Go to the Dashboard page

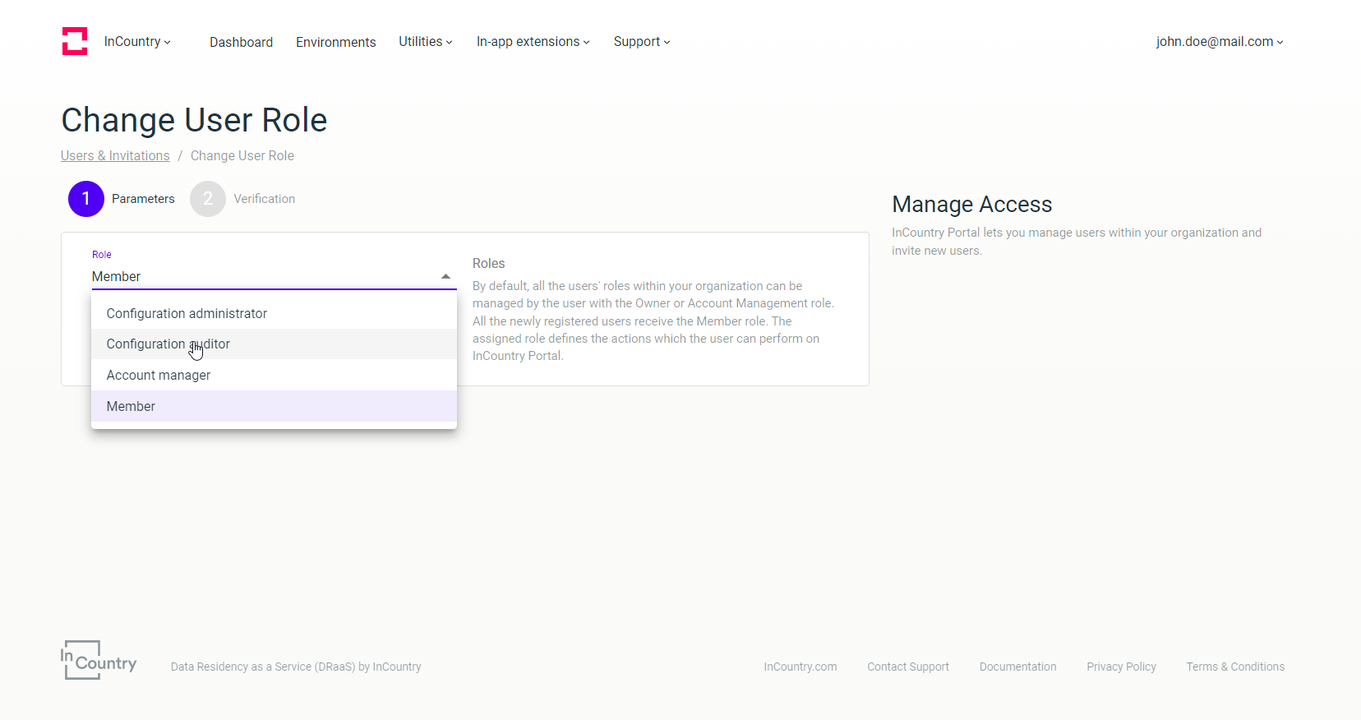[241, 42]
